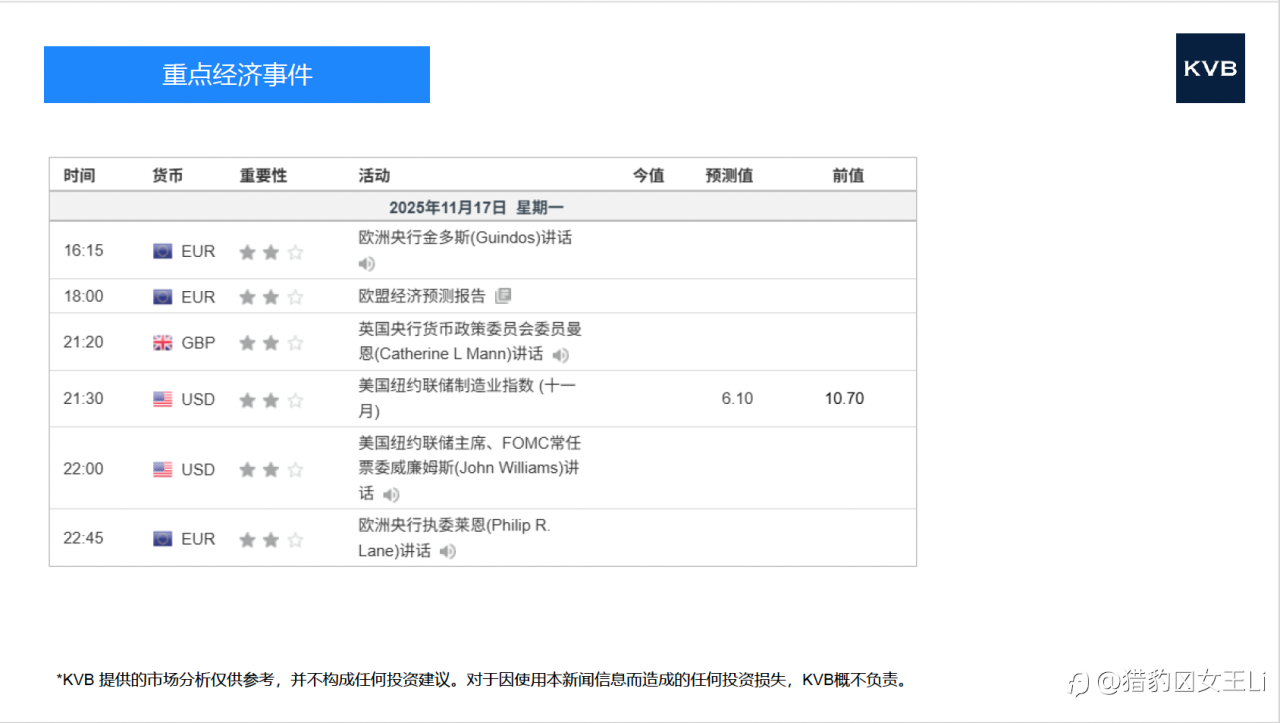Image resolution: width=1280 pixels, height=723 pixels.
Task: Click the EU flag in the 18:00 row
Action: [163, 297]
